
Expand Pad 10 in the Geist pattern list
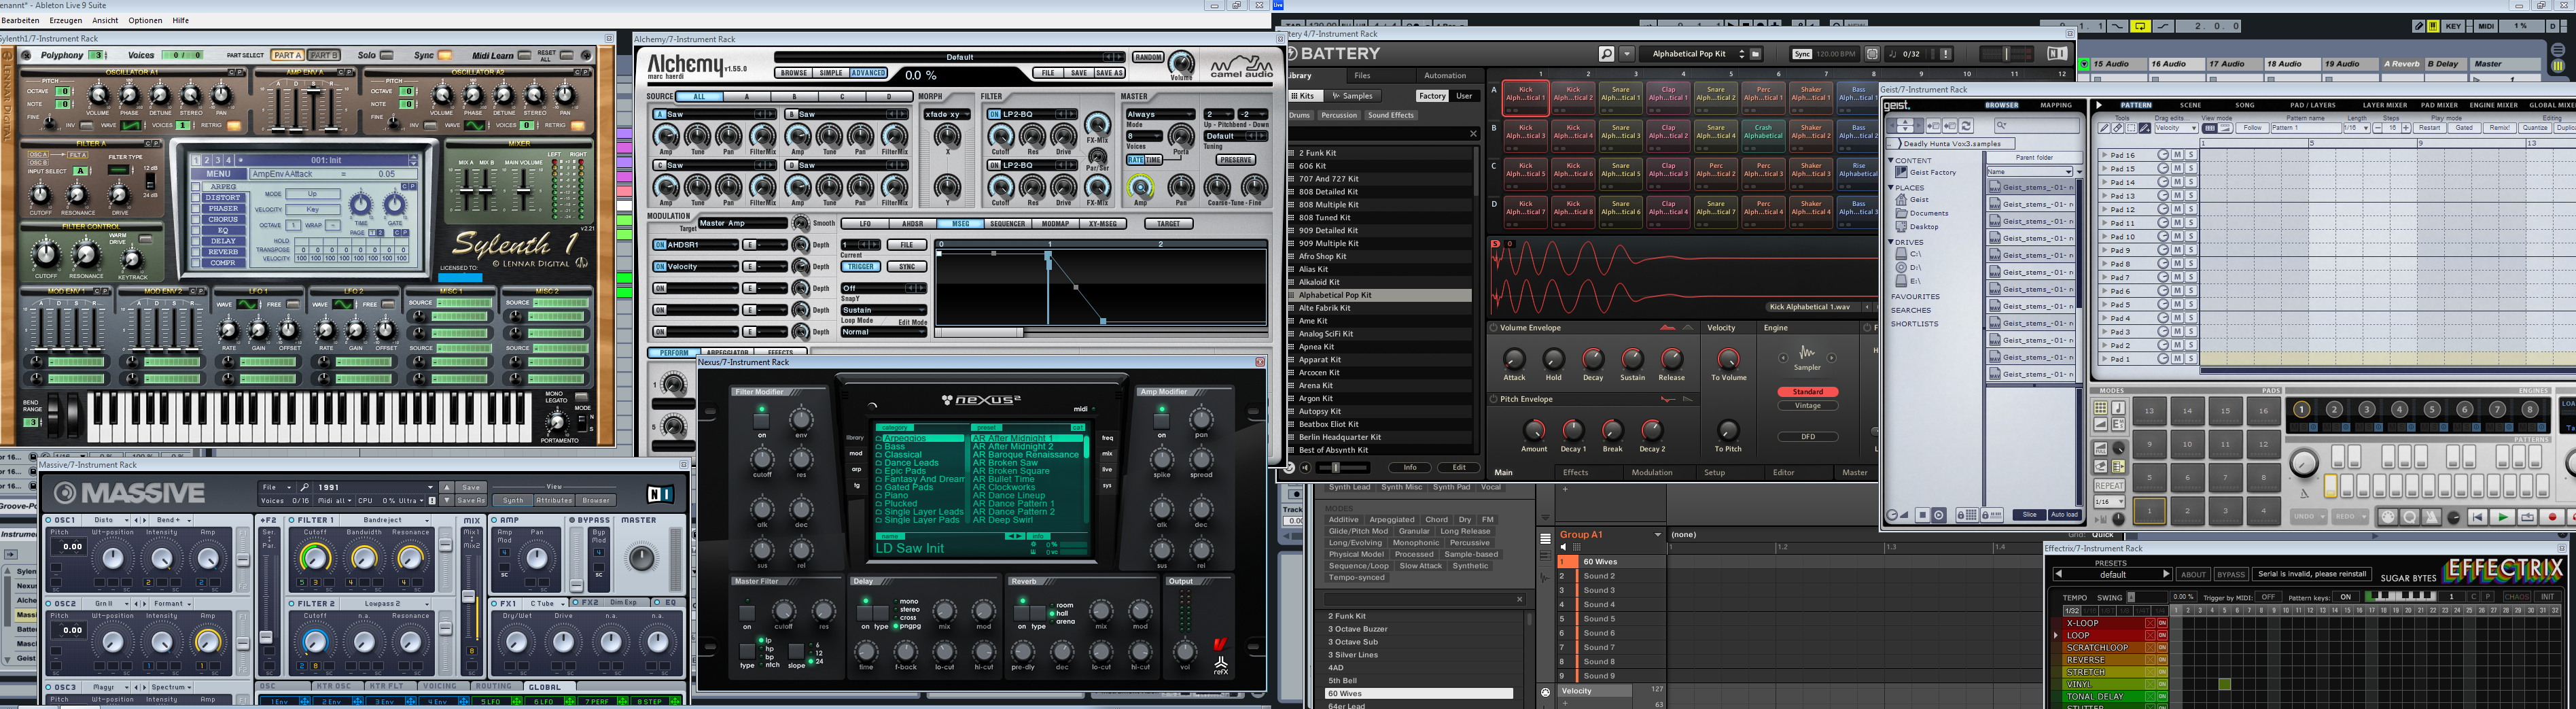tap(2104, 236)
